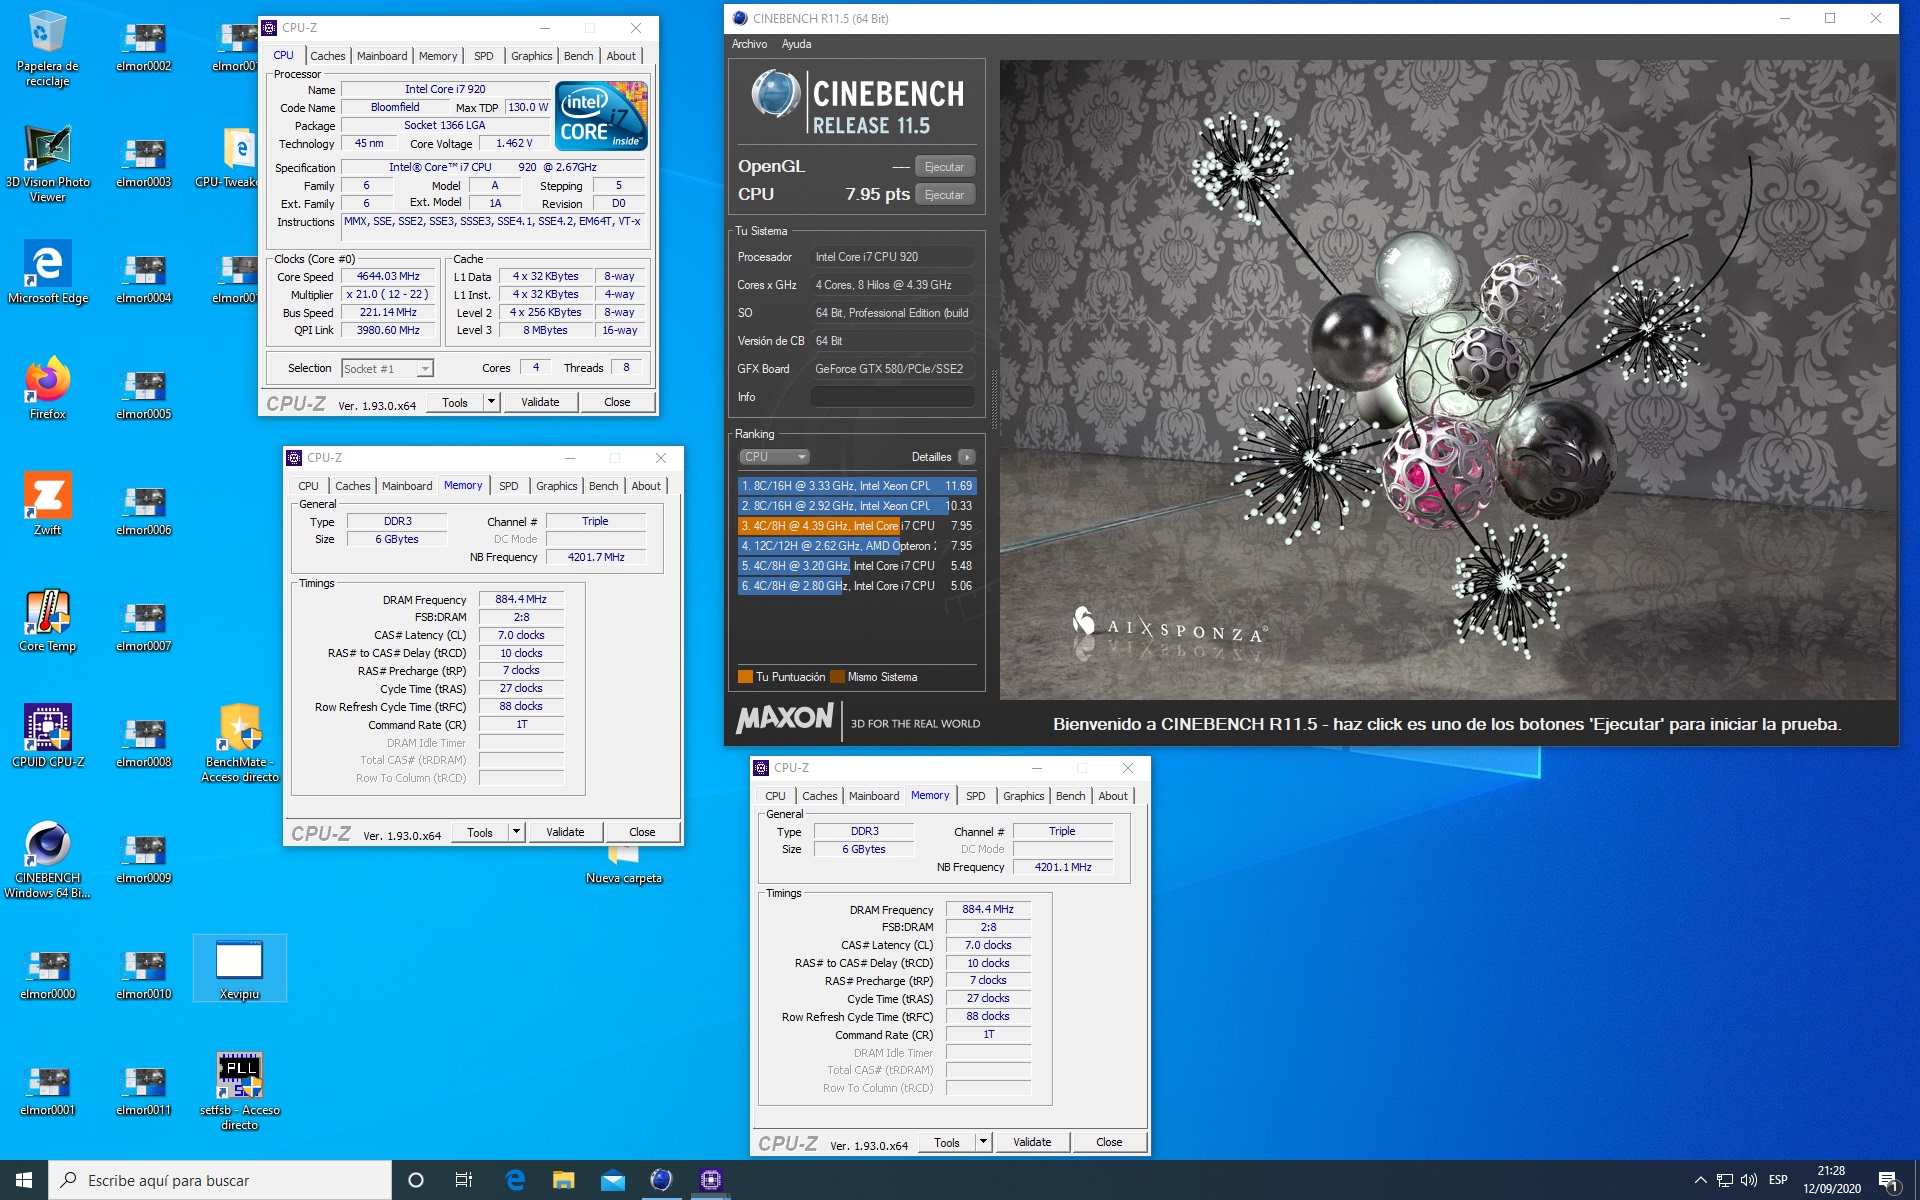Launch the CPUID CPU-Z desktop shortcut
The image size is (1920, 1200).
point(47,737)
